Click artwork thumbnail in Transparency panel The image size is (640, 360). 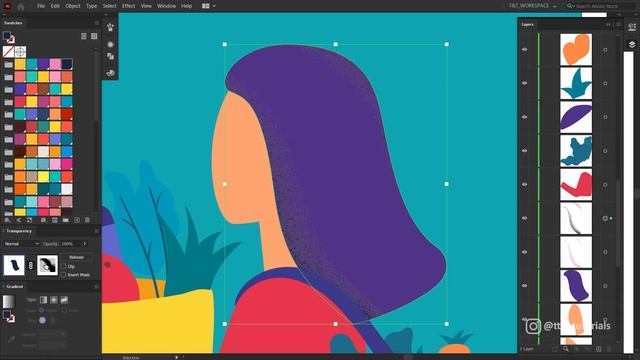point(14,265)
